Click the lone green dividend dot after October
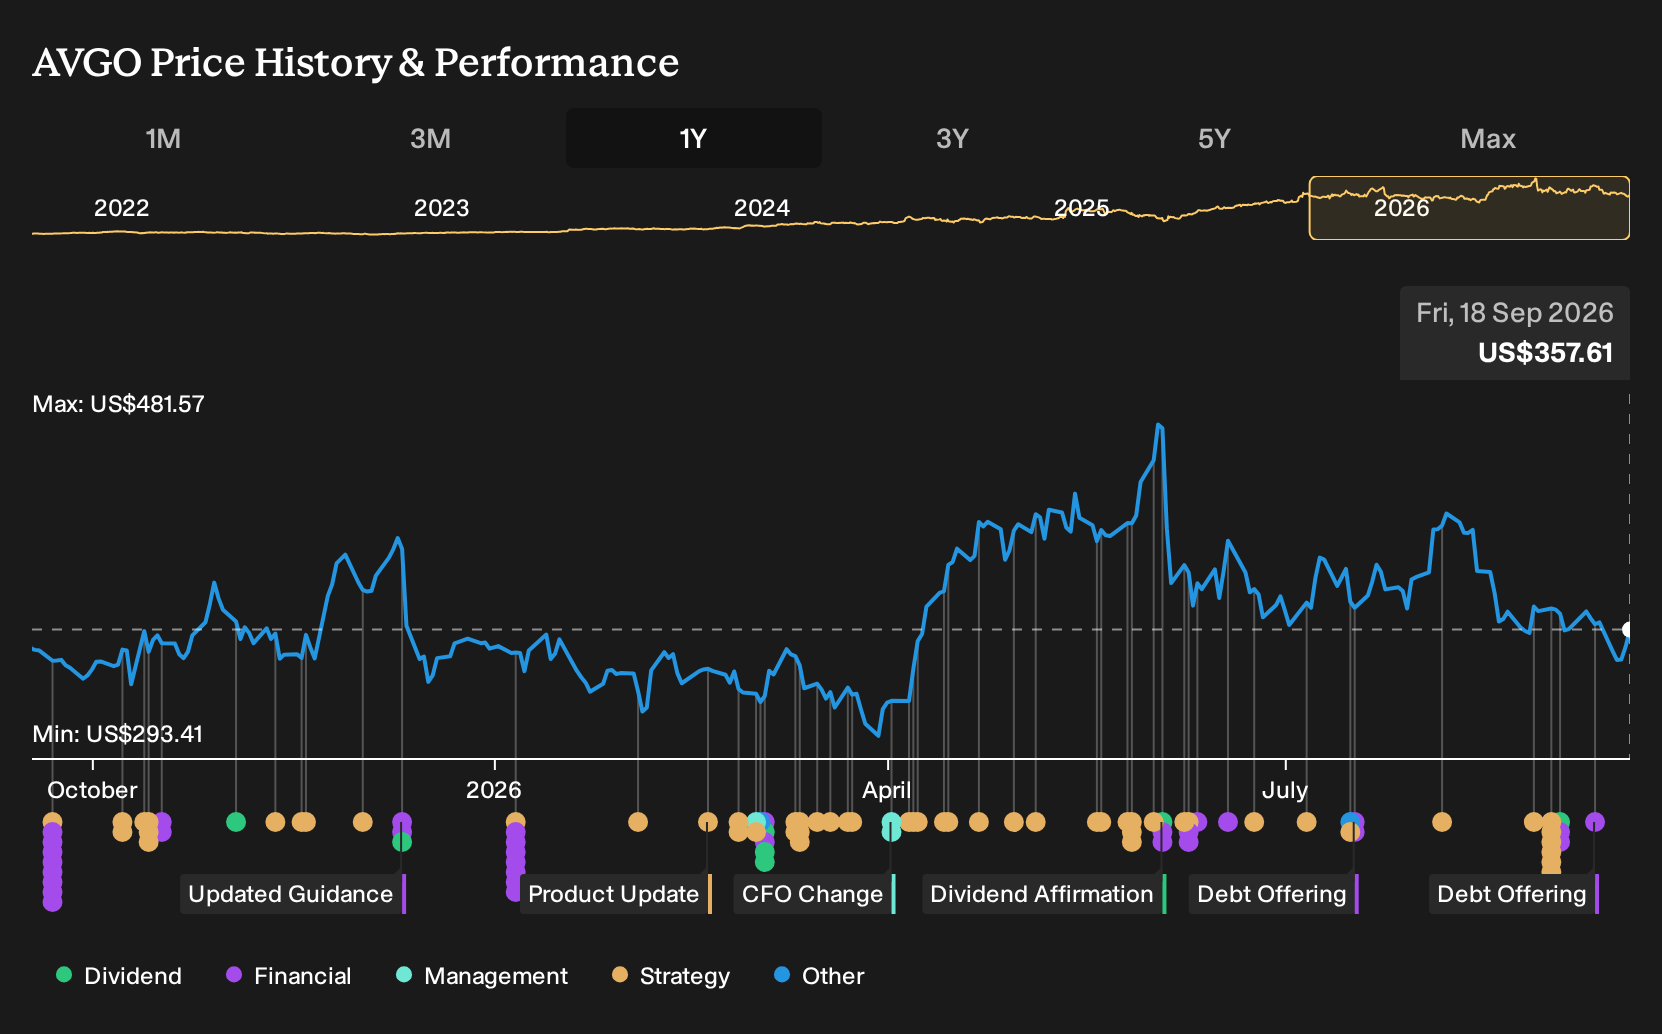The width and height of the screenshot is (1662, 1034). 236,822
